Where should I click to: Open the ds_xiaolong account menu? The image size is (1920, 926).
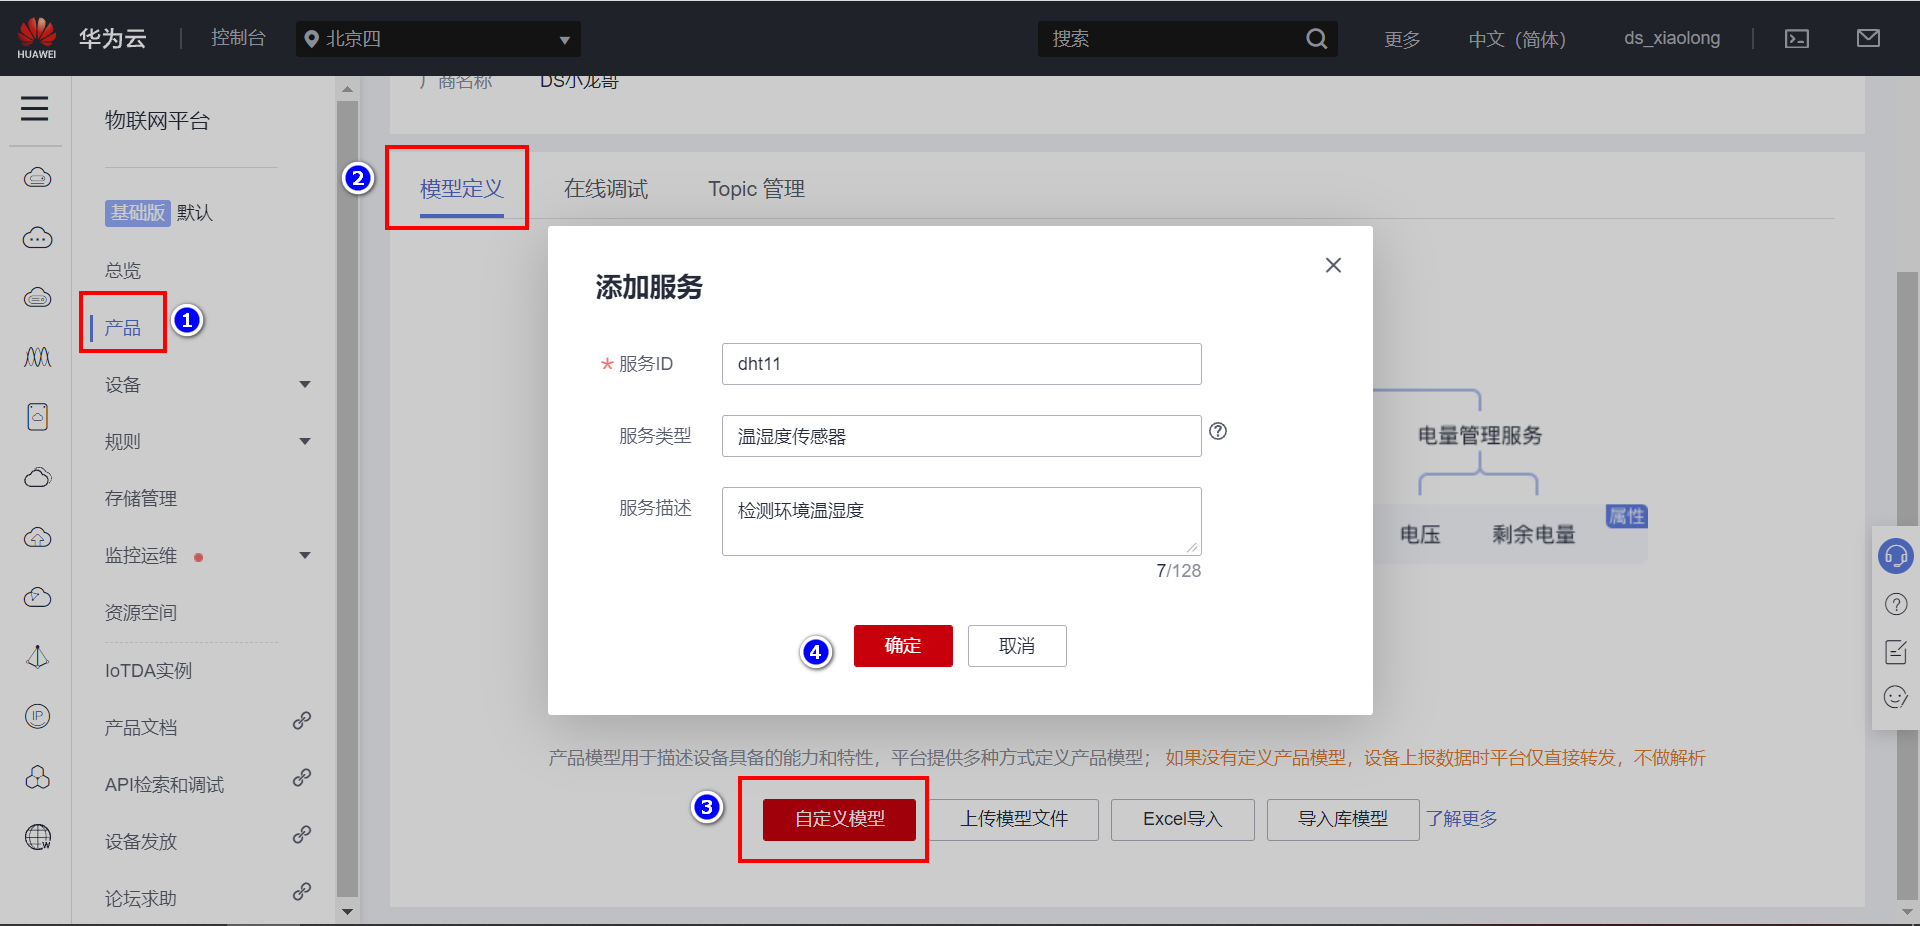pos(1672,38)
